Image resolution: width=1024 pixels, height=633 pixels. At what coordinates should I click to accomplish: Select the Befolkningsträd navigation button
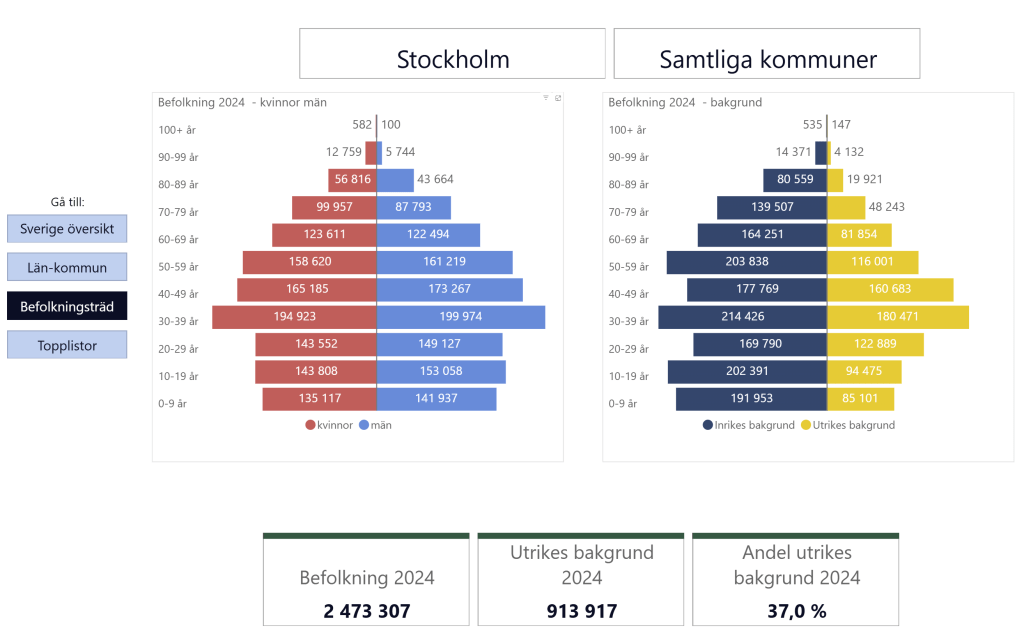(x=67, y=306)
